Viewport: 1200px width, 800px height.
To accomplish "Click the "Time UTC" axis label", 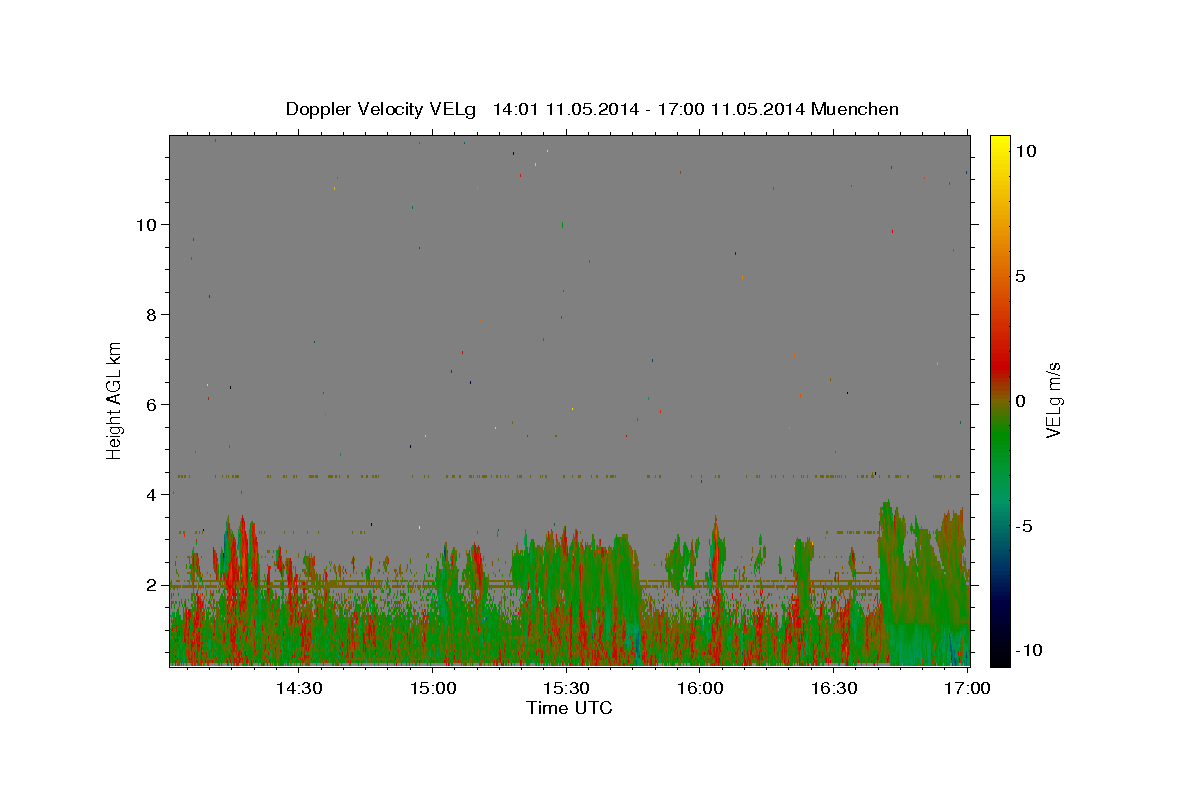I will [x=569, y=708].
